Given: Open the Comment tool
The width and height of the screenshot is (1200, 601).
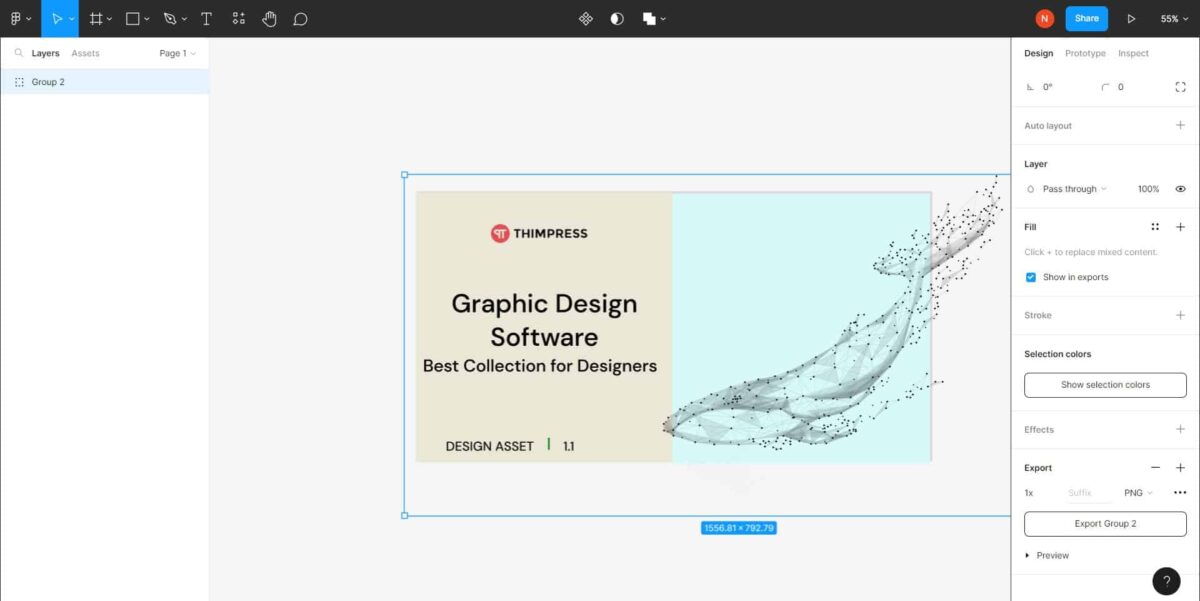Looking at the screenshot, I should [301, 18].
